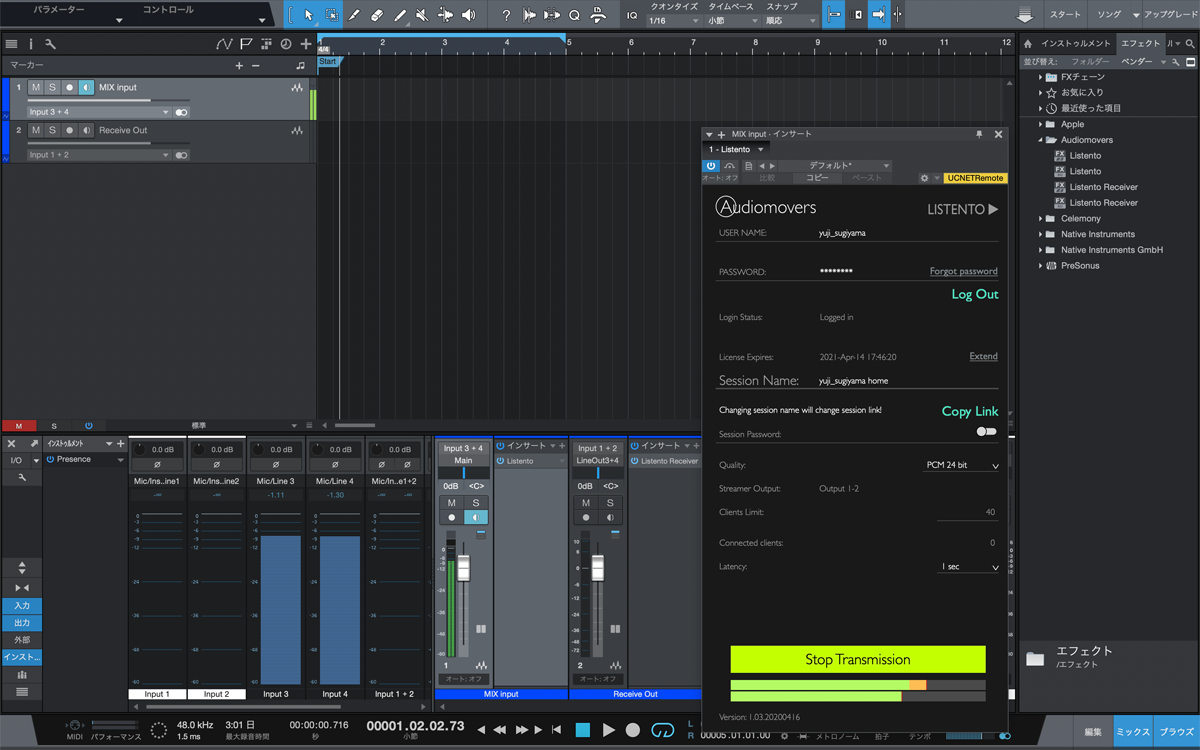Open track inspector 'i' icon
Screen dimensions: 1200x750
[31, 44]
